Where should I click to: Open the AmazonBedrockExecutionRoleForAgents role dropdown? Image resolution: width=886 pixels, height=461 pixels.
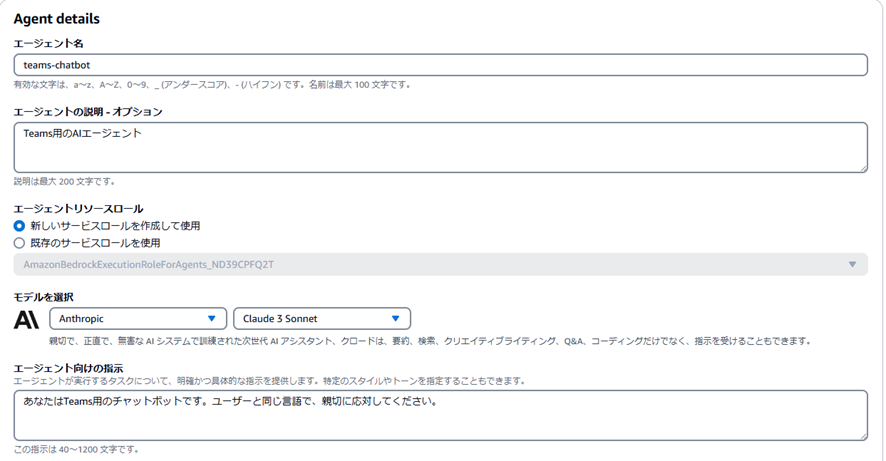click(x=440, y=264)
